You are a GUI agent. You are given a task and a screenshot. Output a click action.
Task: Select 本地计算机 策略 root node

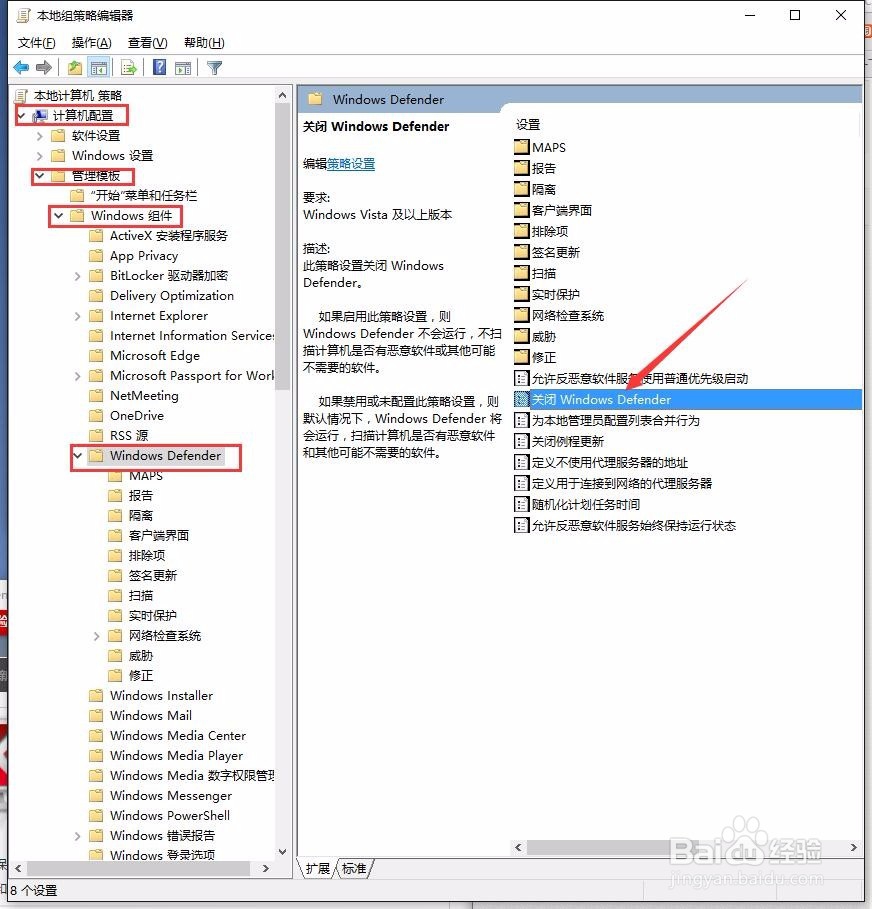click(78, 96)
